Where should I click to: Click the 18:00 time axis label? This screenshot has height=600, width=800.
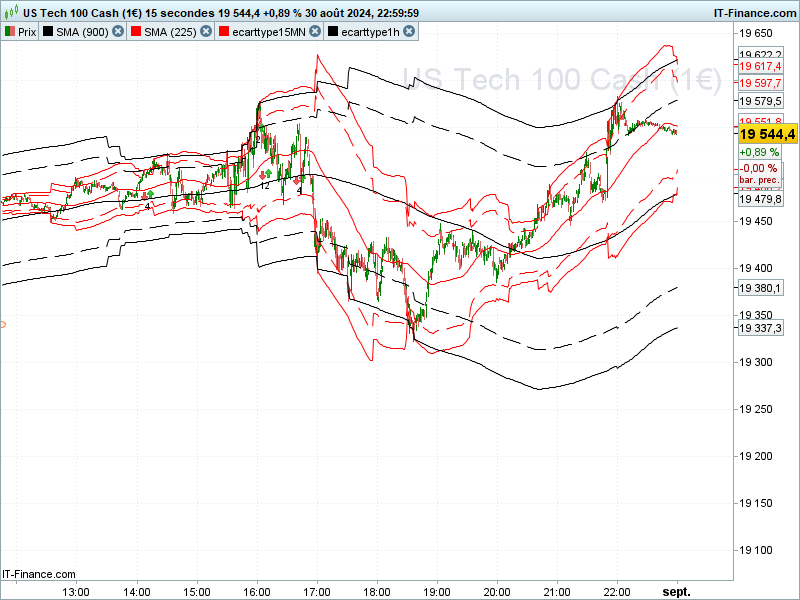[x=377, y=592]
